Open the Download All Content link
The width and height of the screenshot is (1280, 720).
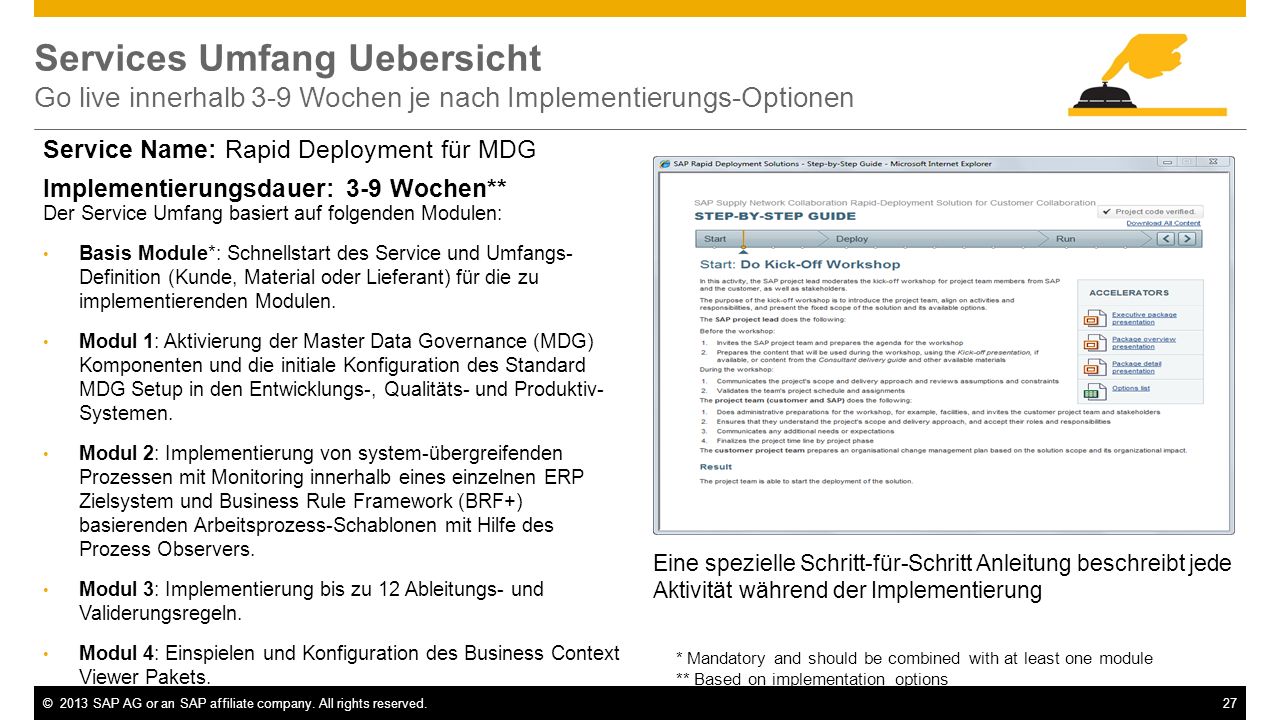point(1163,223)
